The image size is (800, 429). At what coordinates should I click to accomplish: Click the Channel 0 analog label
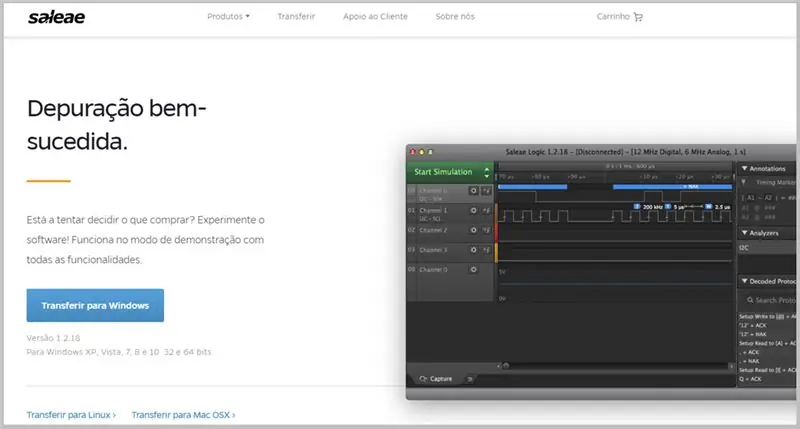tap(433, 269)
